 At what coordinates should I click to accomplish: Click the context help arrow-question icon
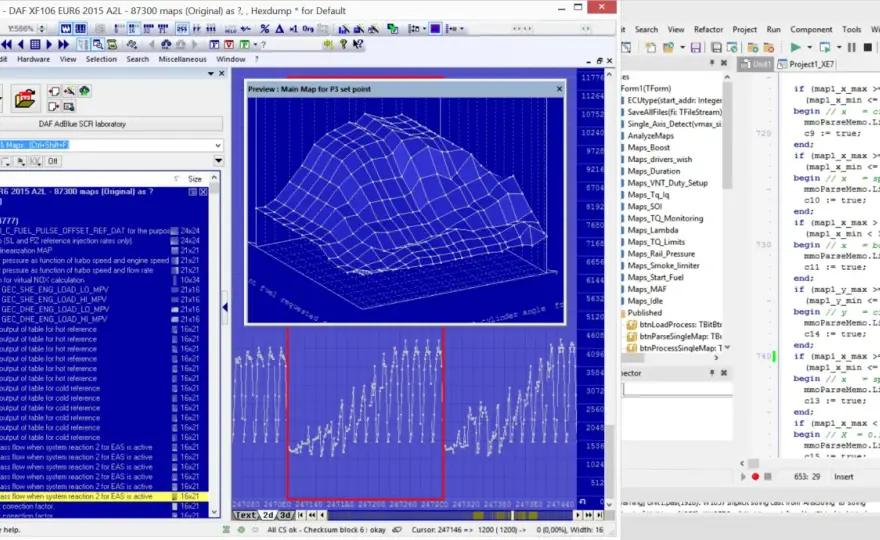(x=358, y=44)
